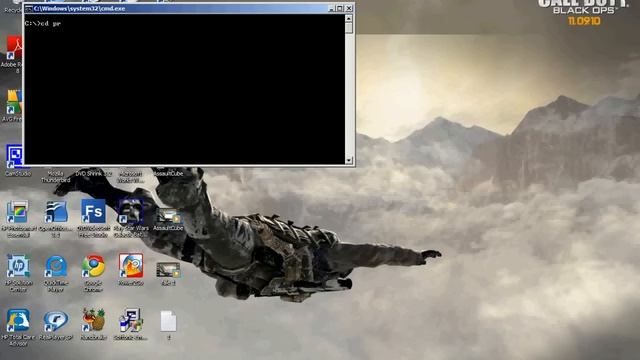Minimize the cmd.exe window

point(331,8)
